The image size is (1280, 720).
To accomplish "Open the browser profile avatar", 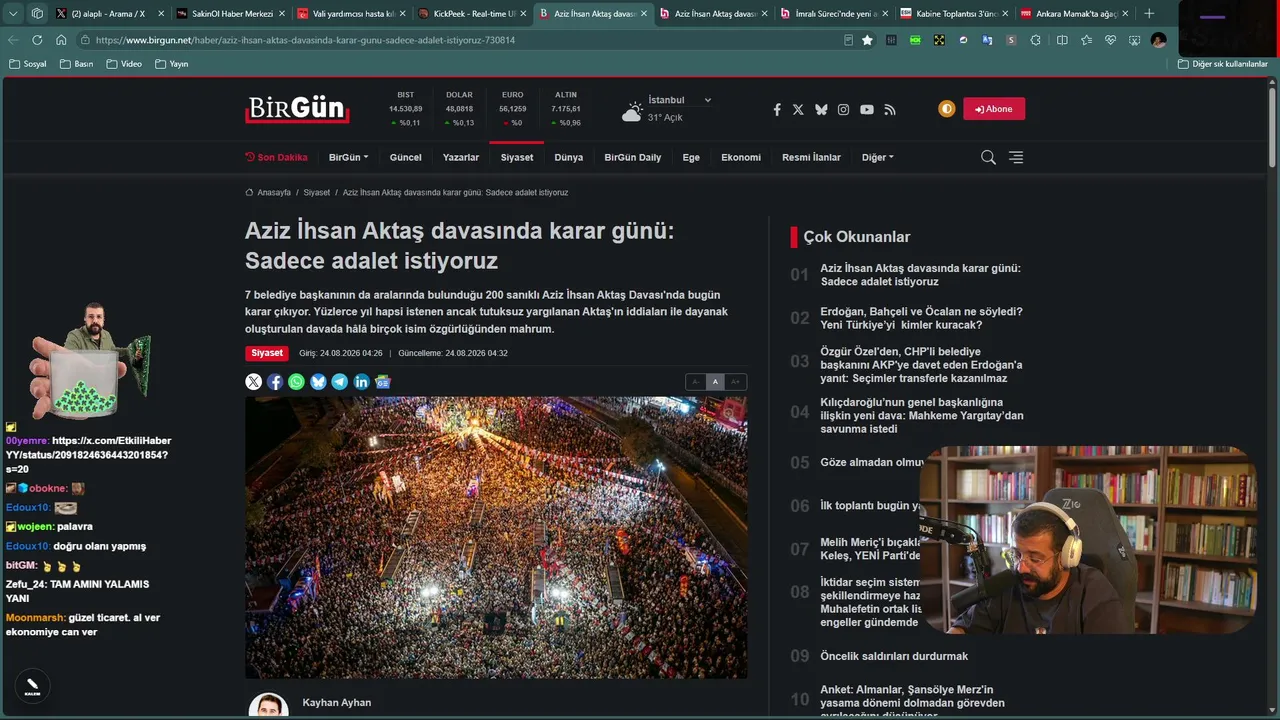I will pos(1158,40).
